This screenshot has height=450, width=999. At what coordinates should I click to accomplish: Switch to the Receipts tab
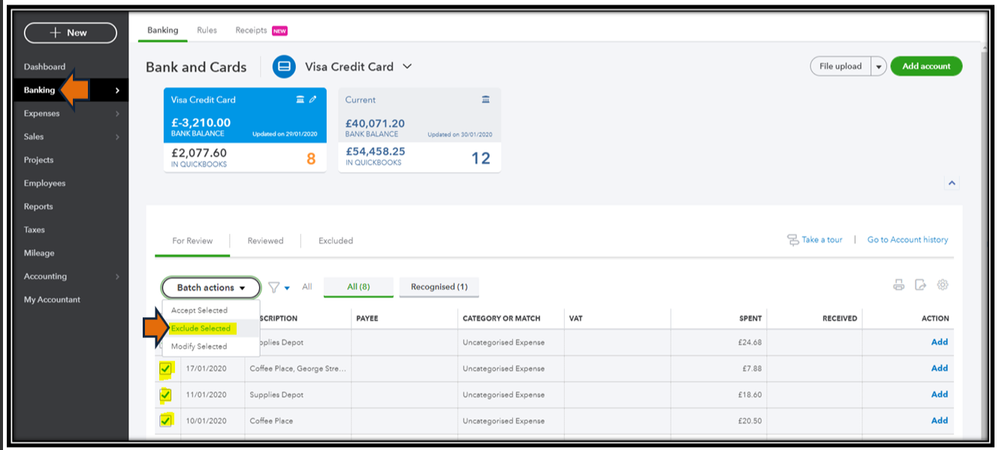pos(251,30)
